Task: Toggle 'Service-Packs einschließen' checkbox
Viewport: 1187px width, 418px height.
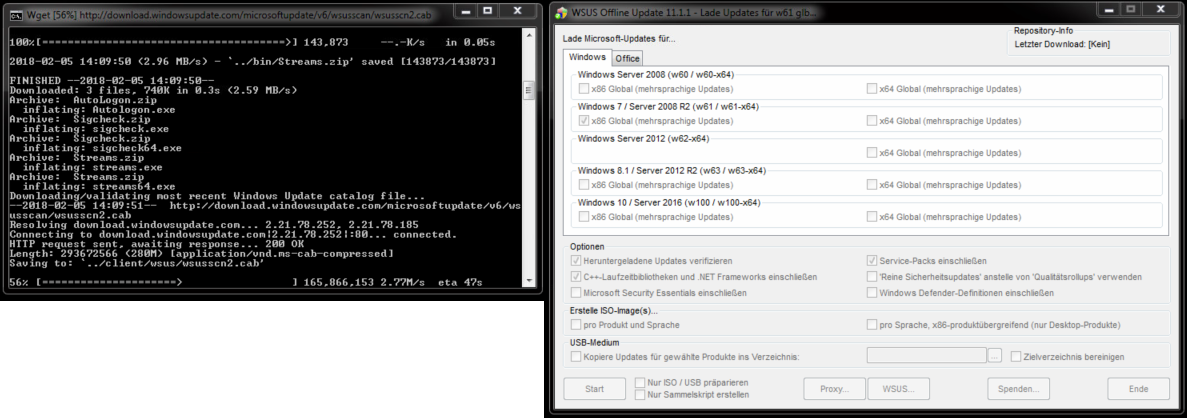Action: point(872,261)
